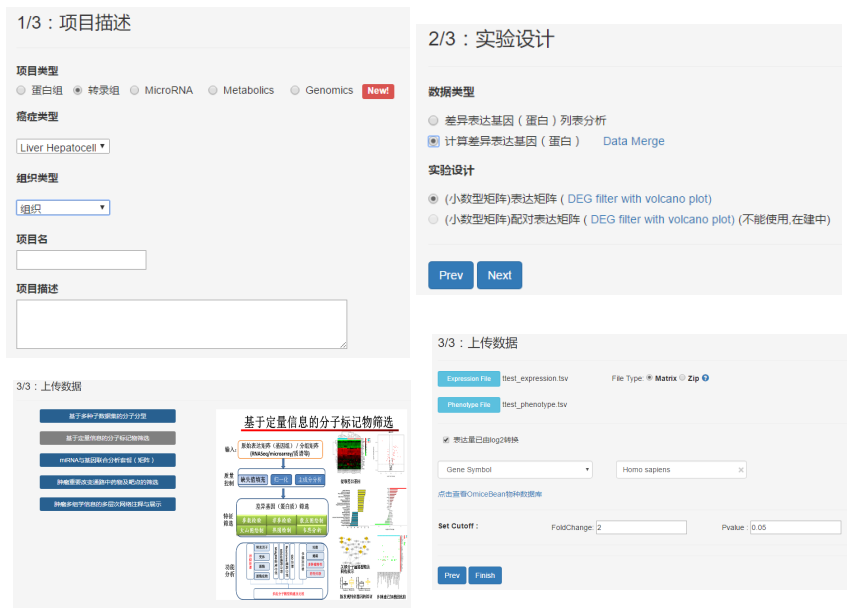The width and height of the screenshot is (857, 614).
Task: Click the FoldChange cutoff input
Action: pyautogui.click(x=641, y=527)
